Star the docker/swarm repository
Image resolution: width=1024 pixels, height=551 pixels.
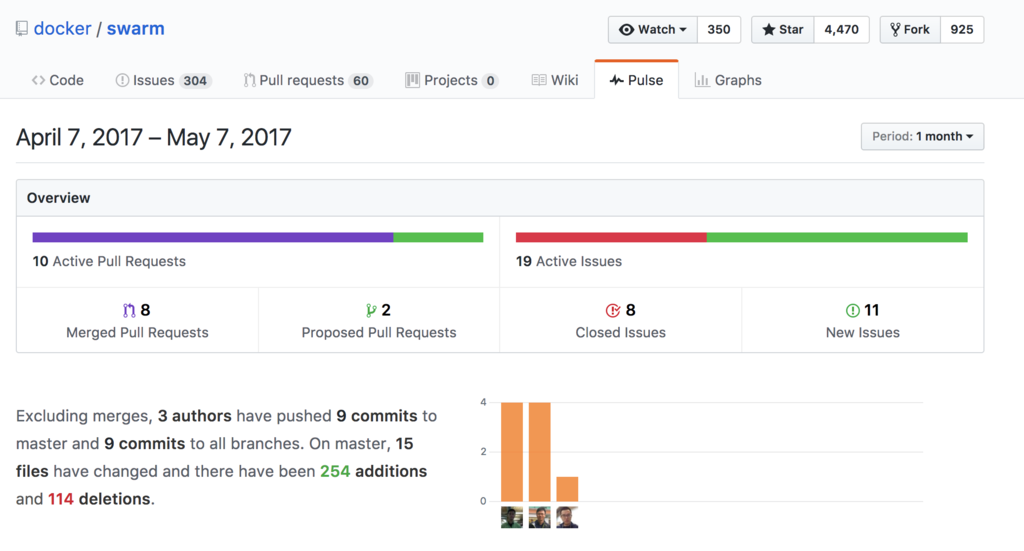(782, 29)
